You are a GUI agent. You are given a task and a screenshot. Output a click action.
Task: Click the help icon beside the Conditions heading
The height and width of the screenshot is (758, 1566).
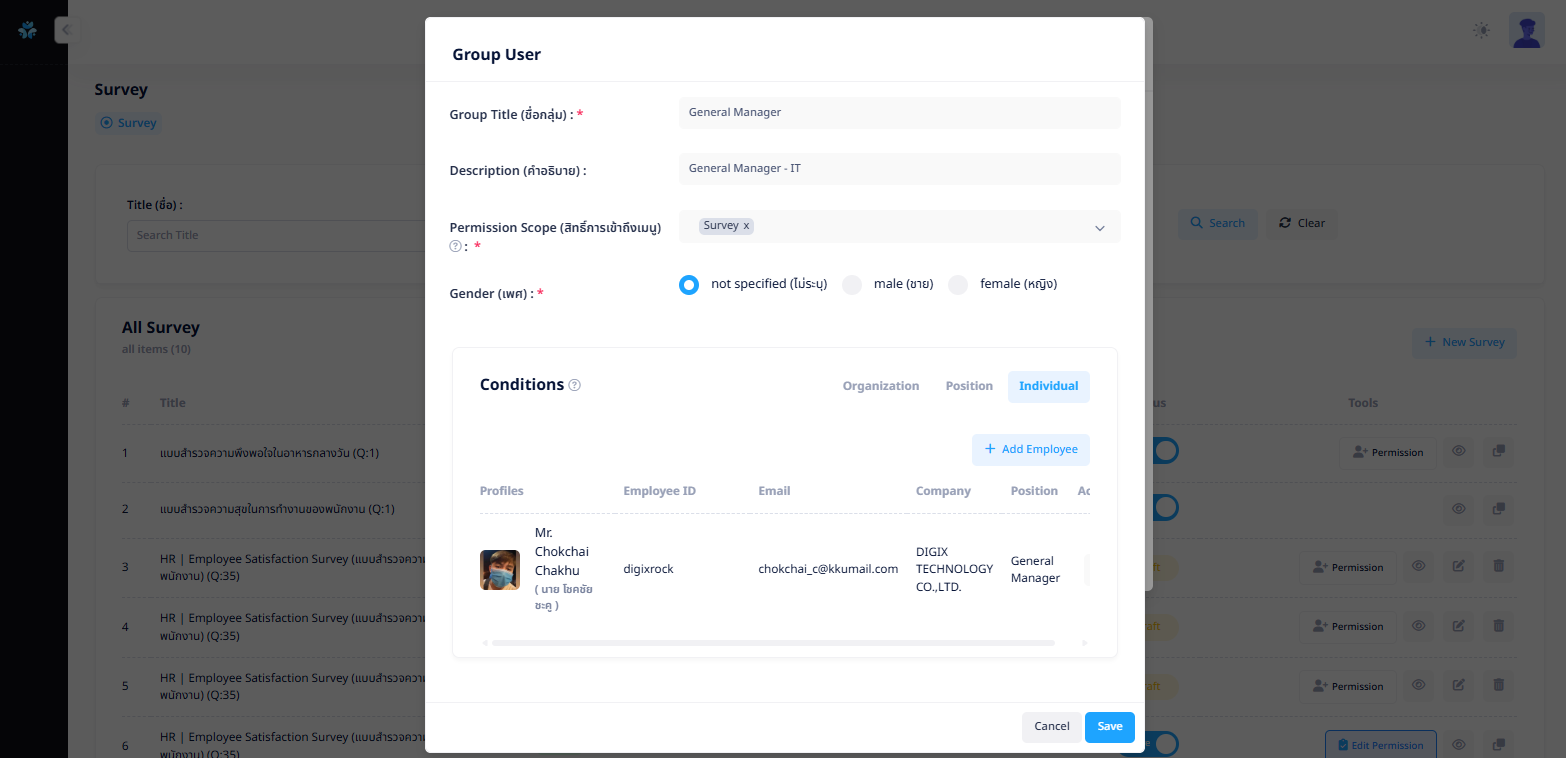point(574,386)
